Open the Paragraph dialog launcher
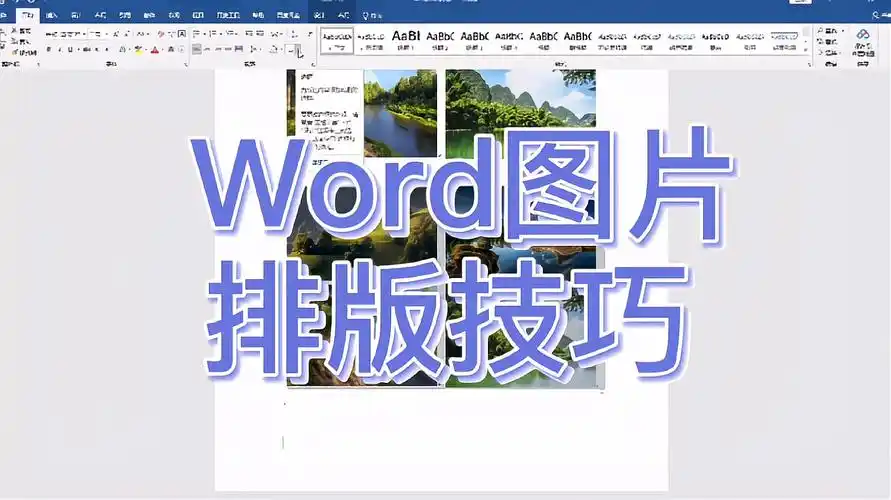Viewport: 891px width, 500px height. point(312,64)
